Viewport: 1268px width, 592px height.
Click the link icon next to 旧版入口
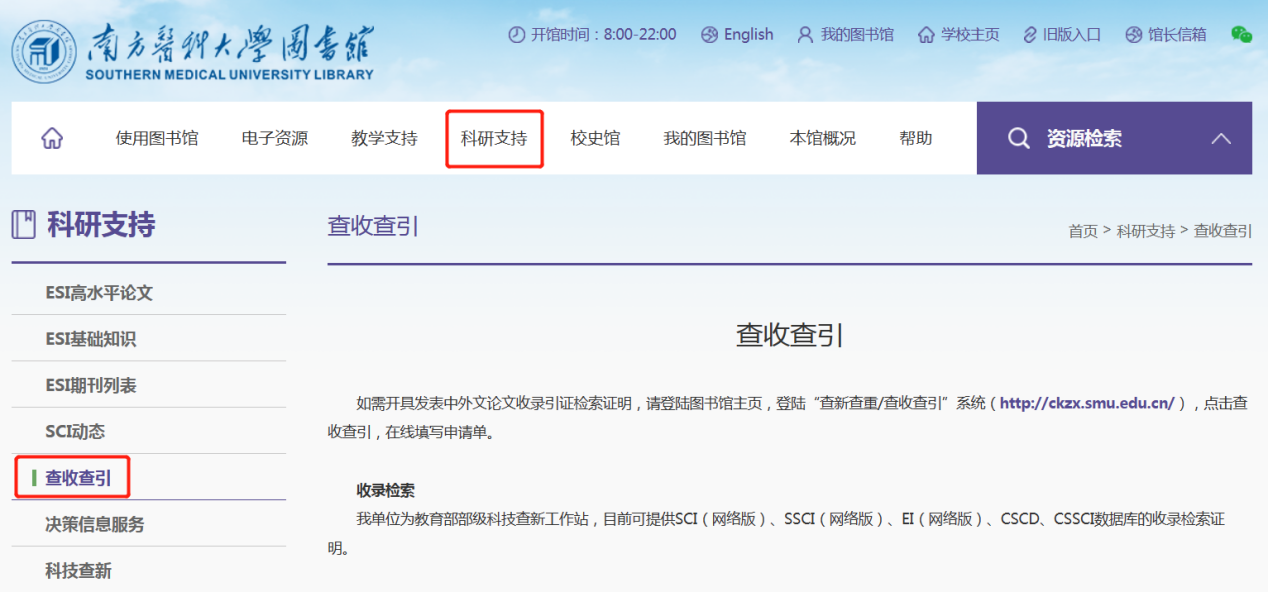coord(1030,35)
